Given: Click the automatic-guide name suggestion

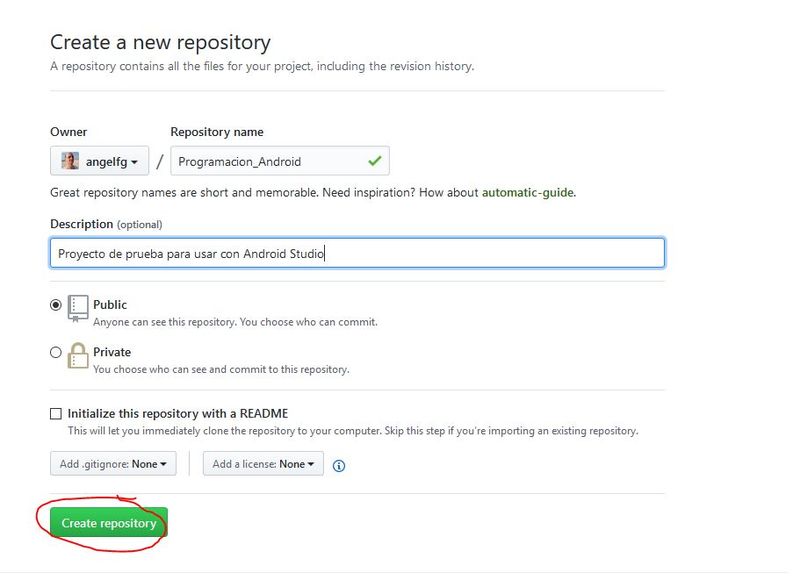Looking at the screenshot, I should pos(528,192).
